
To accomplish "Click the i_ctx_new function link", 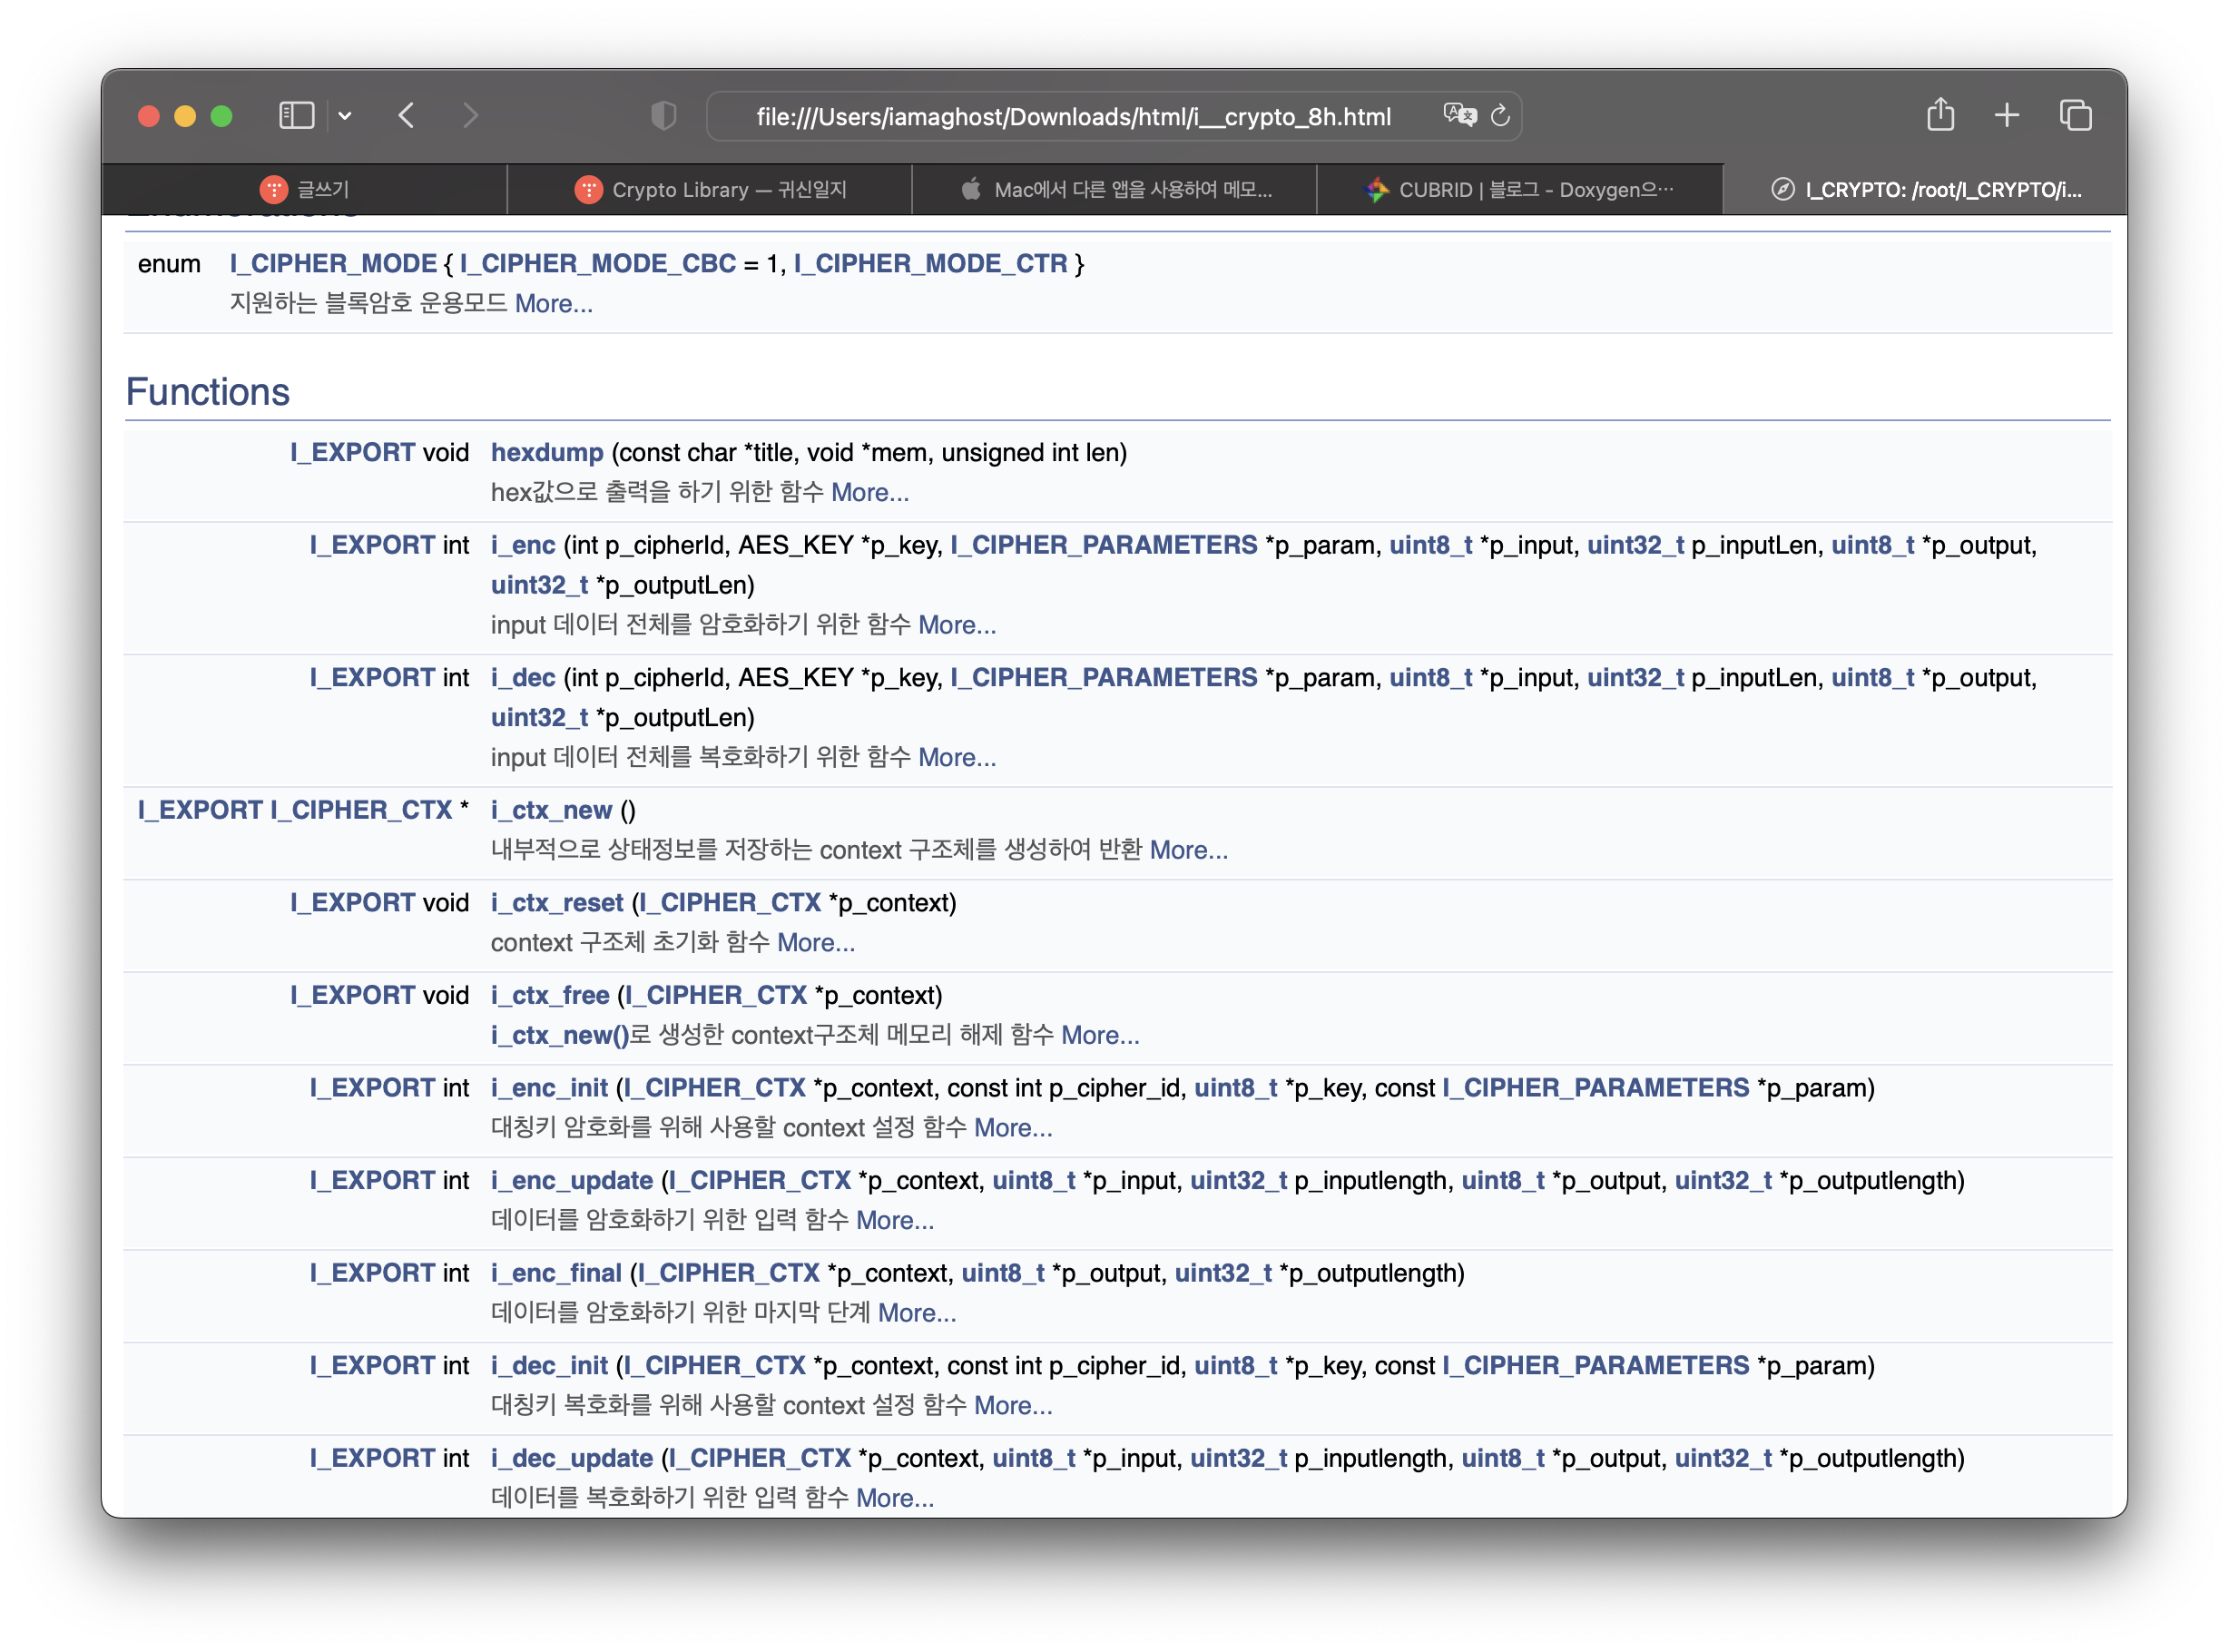I will click(x=551, y=811).
